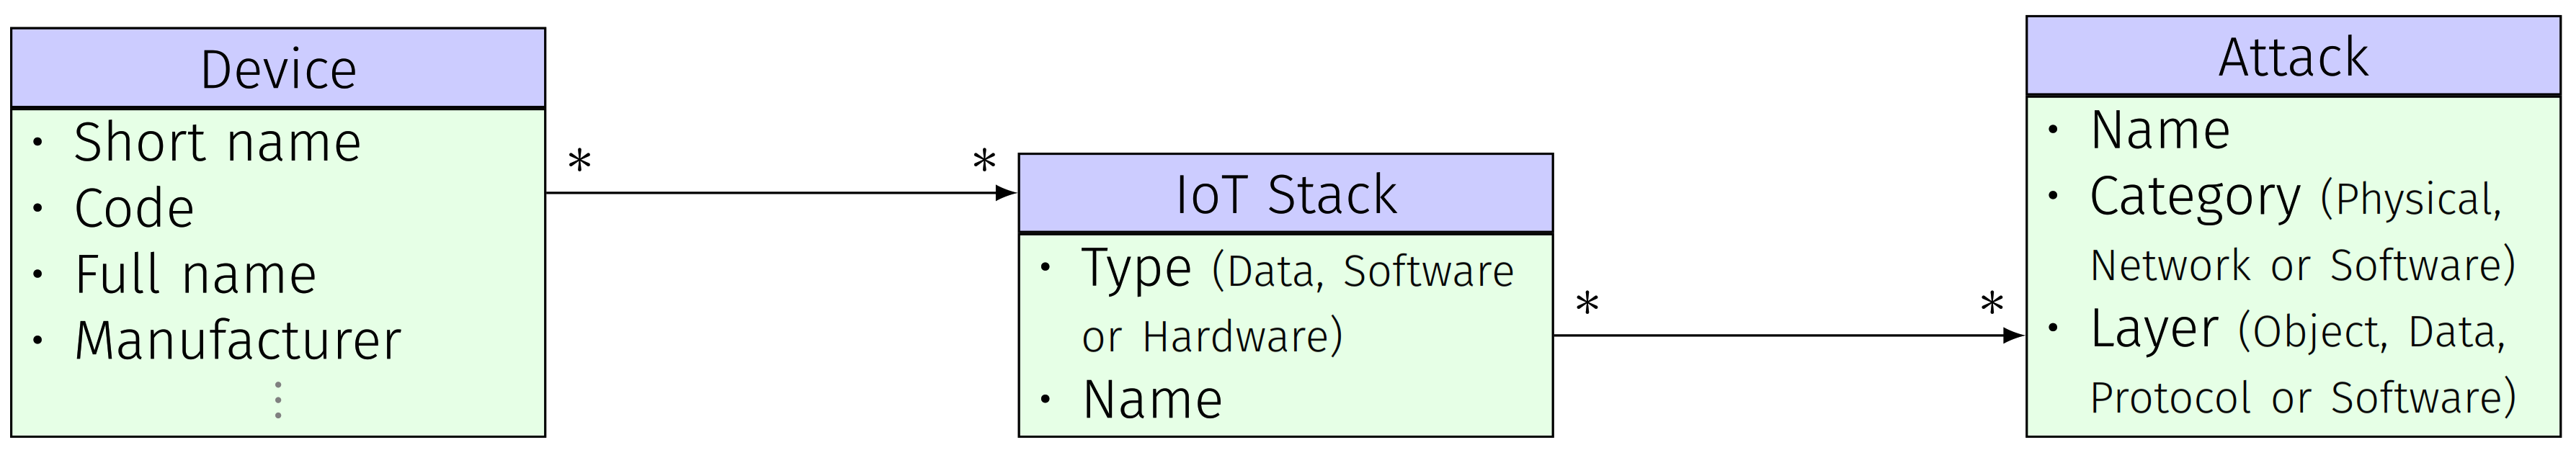2576x450 pixels.
Task: Click the Manufacturer attribute
Action: pos(238,340)
